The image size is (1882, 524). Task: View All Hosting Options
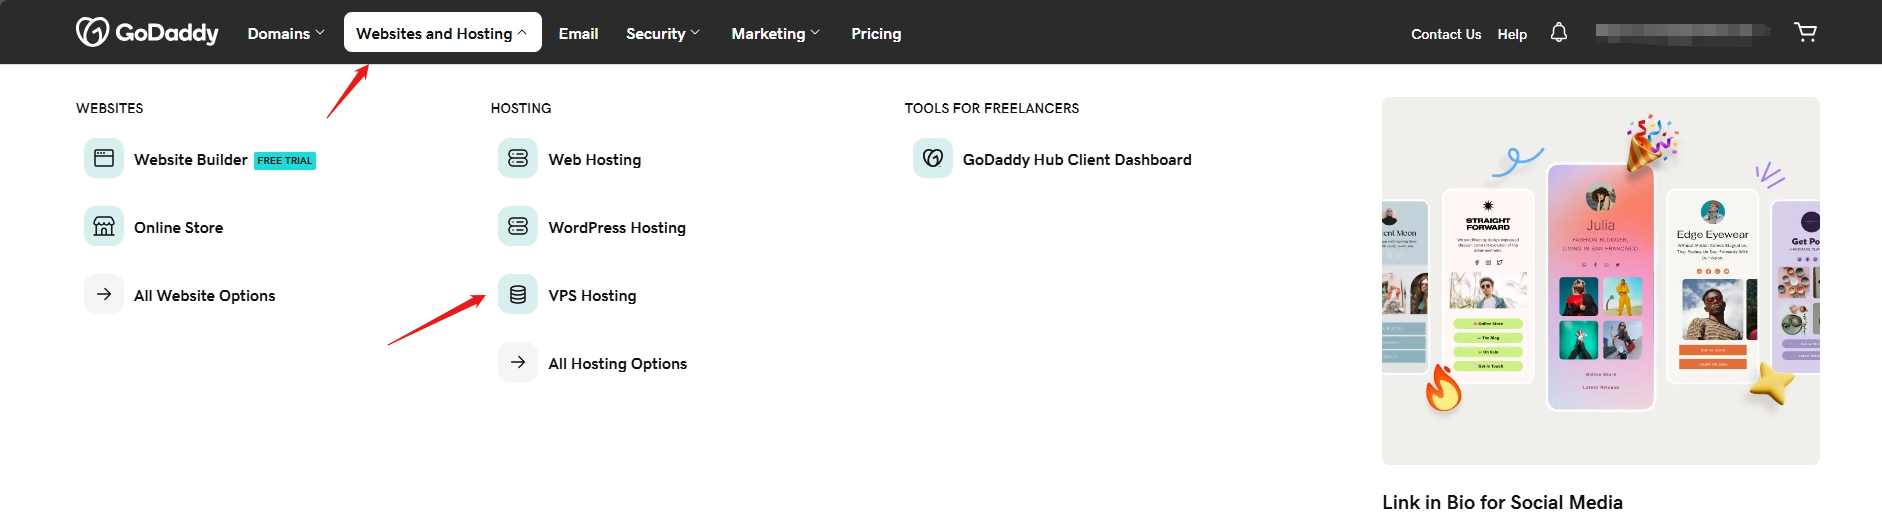point(618,363)
